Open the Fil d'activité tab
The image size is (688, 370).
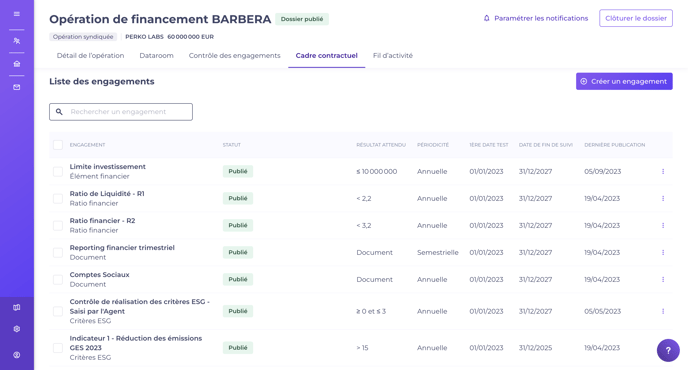tap(393, 56)
